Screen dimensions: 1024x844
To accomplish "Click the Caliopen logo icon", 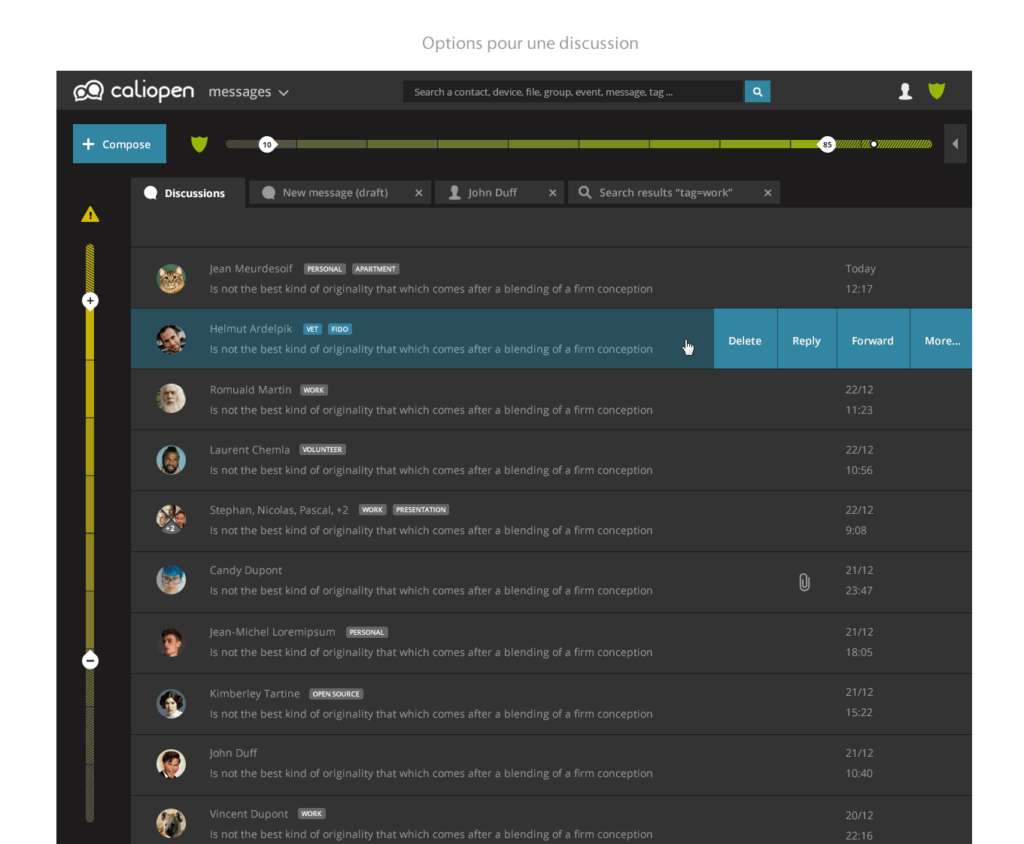I will (x=88, y=91).
